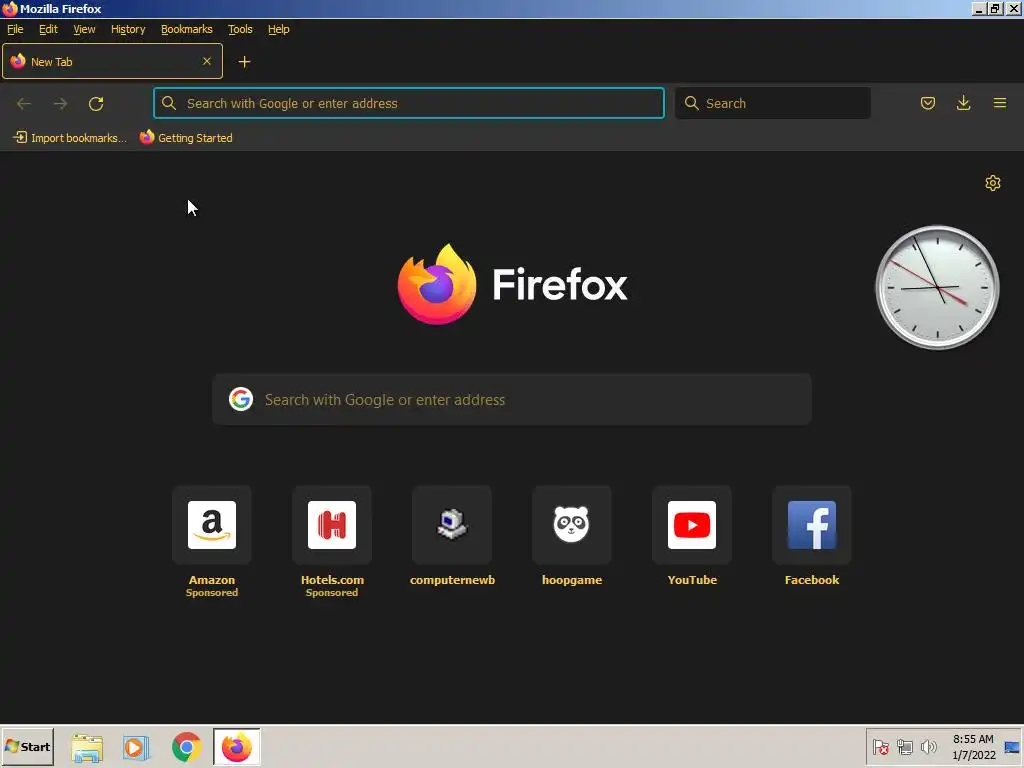The width and height of the screenshot is (1024, 768).
Task: Click the Google logo in page search
Action: (x=241, y=399)
